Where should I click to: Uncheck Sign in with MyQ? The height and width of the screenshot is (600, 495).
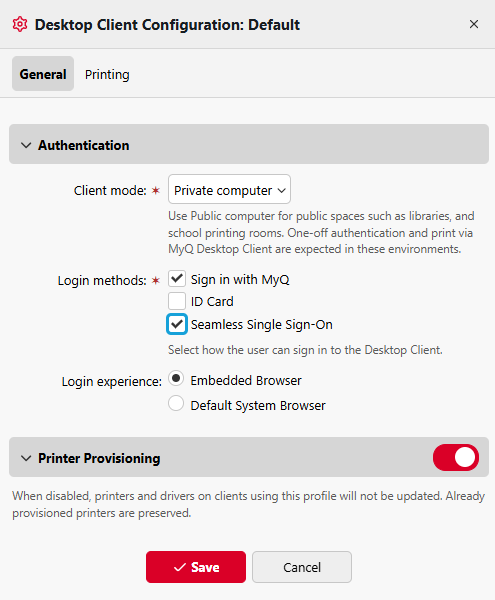(x=177, y=279)
